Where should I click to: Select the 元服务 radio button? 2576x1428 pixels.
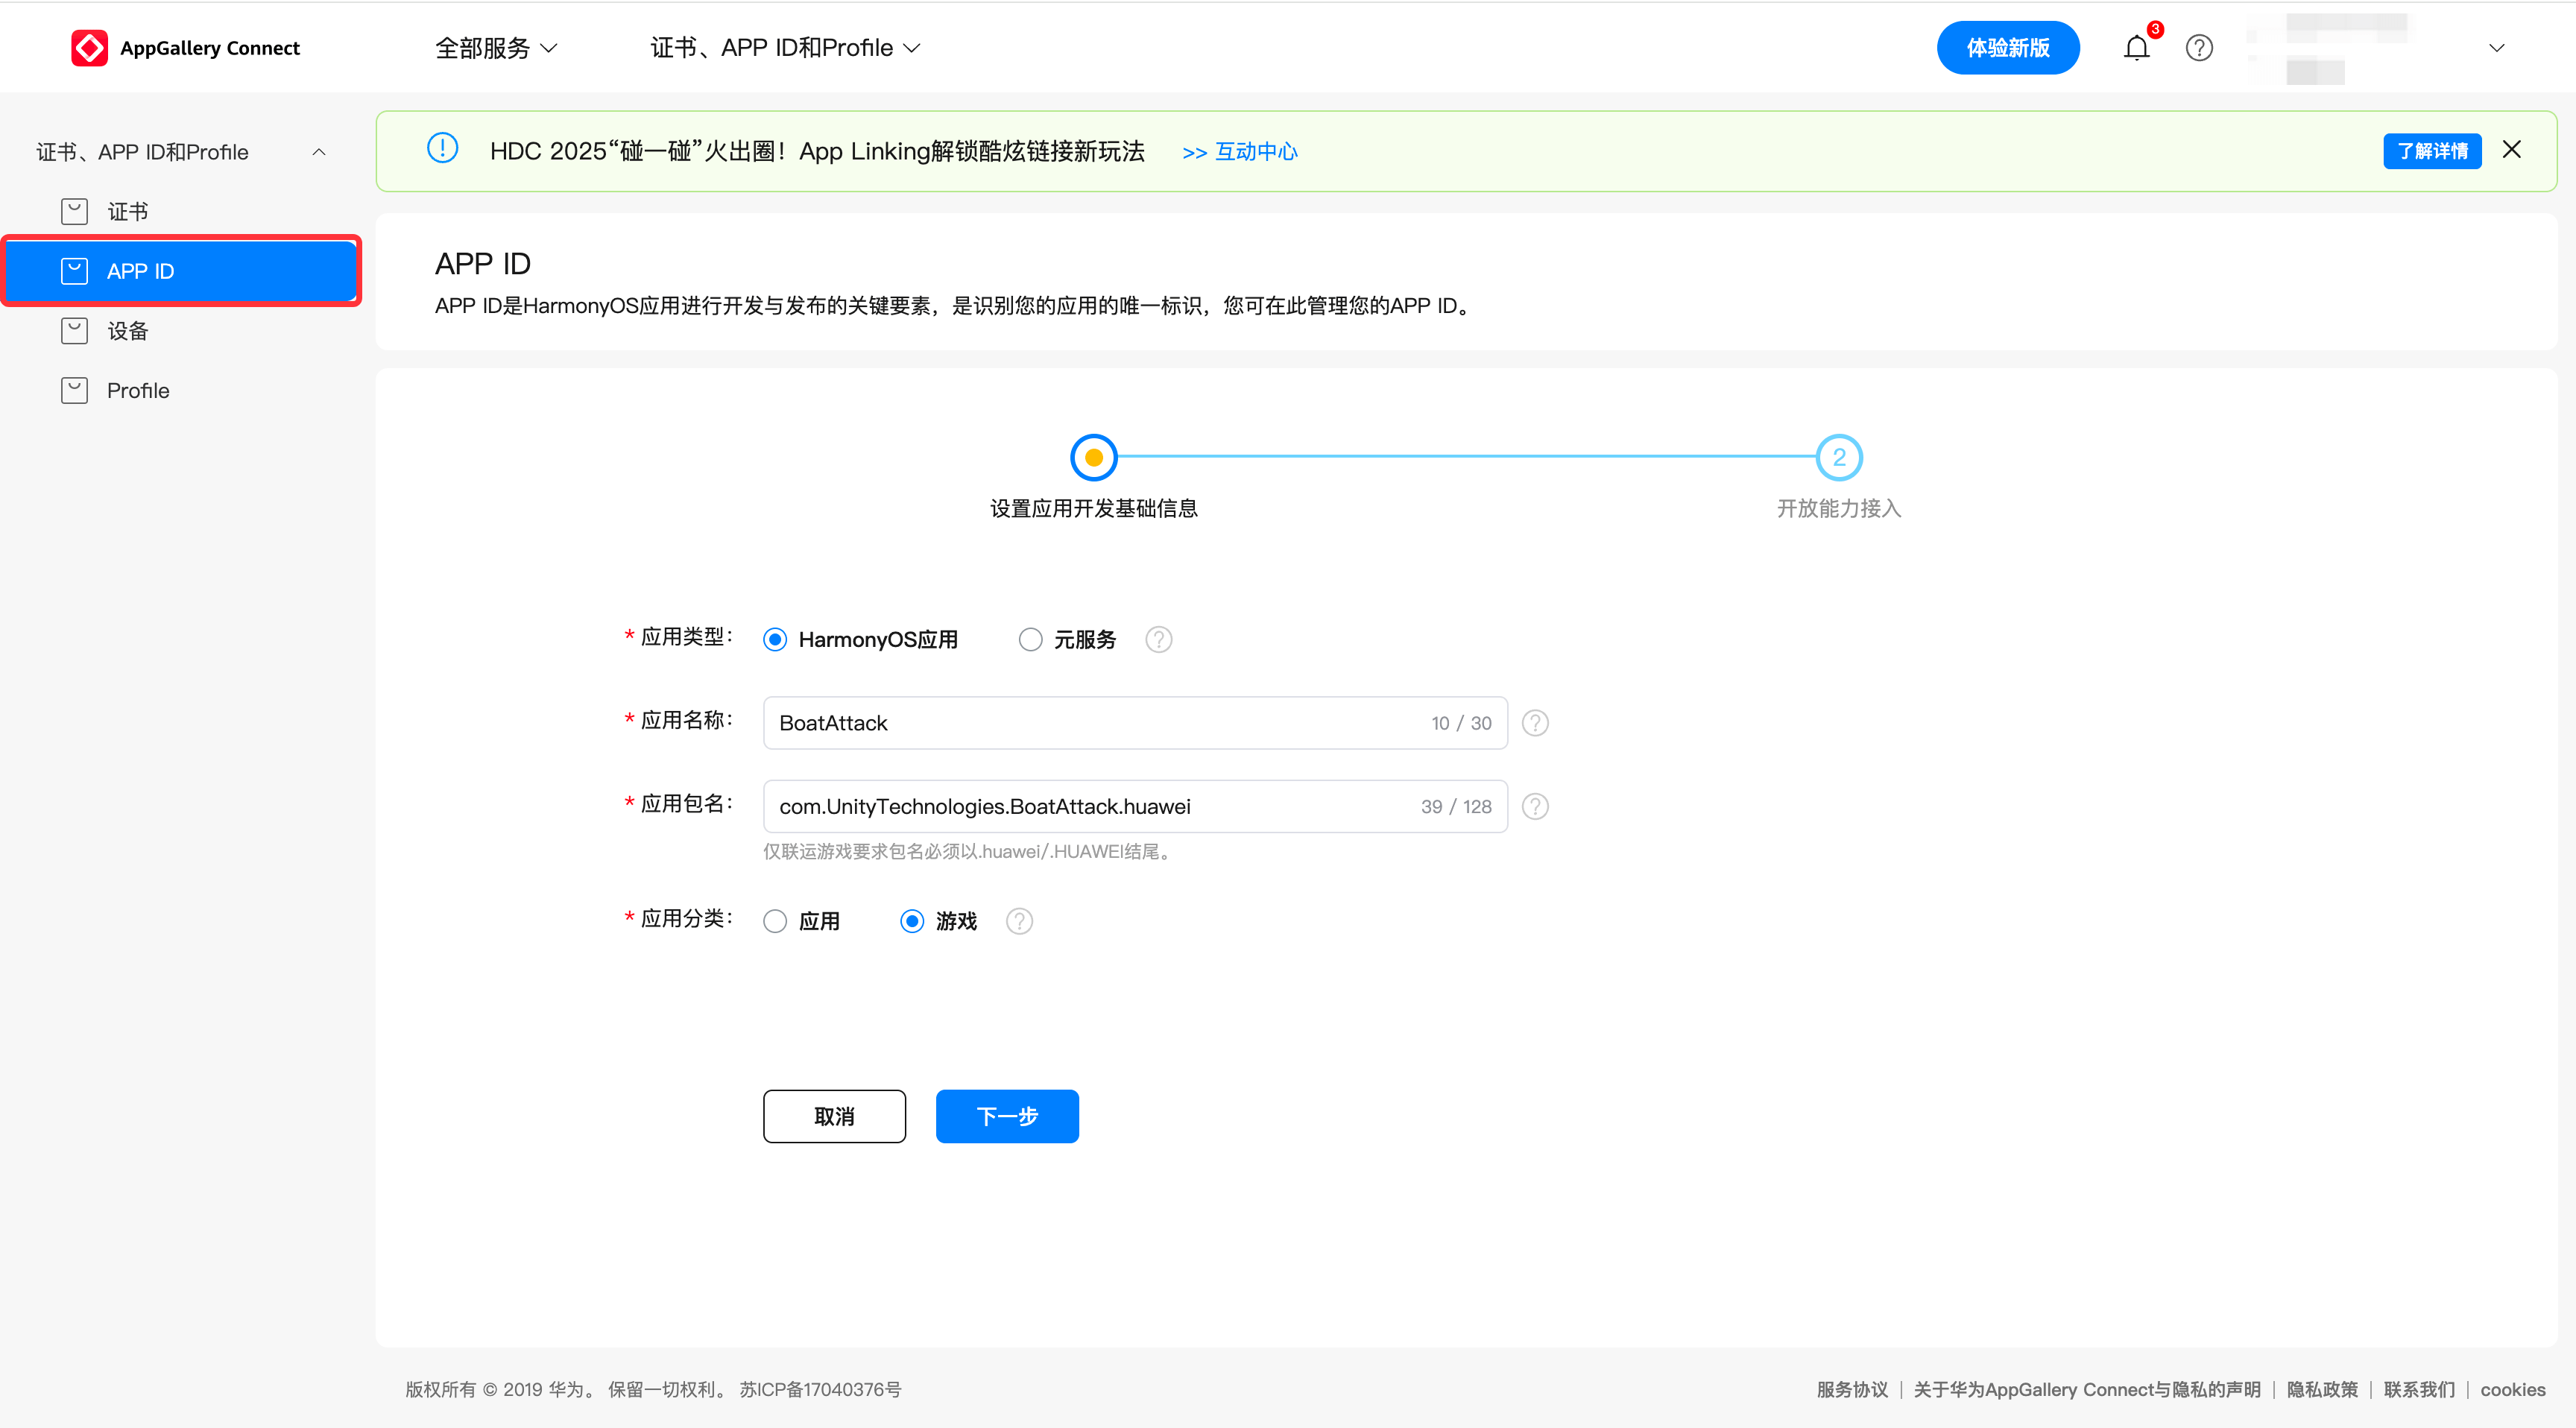click(1030, 639)
